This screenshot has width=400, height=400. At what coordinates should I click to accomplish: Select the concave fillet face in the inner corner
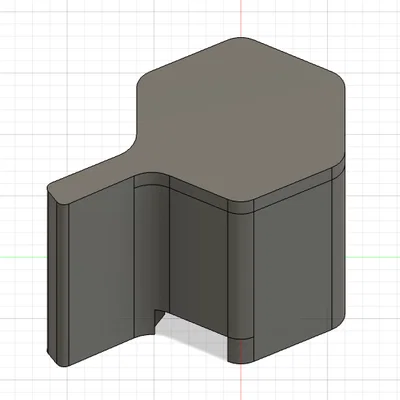[x=152, y=257]
